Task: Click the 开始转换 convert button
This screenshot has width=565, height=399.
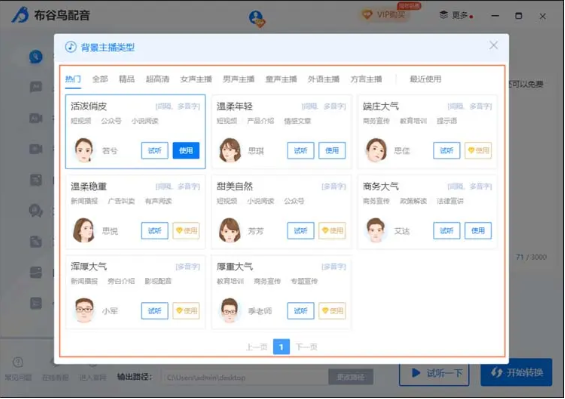Action: tap(516, 372)
